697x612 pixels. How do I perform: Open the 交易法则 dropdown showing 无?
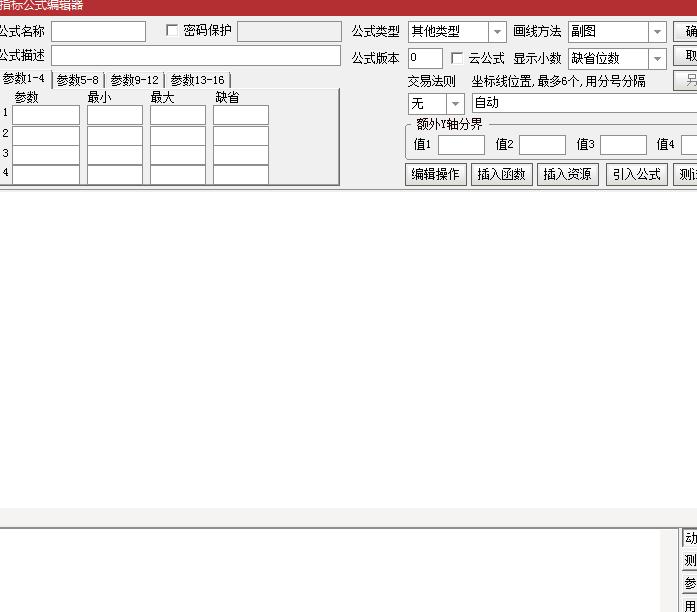pyautogui.click(x=436, y=104)
